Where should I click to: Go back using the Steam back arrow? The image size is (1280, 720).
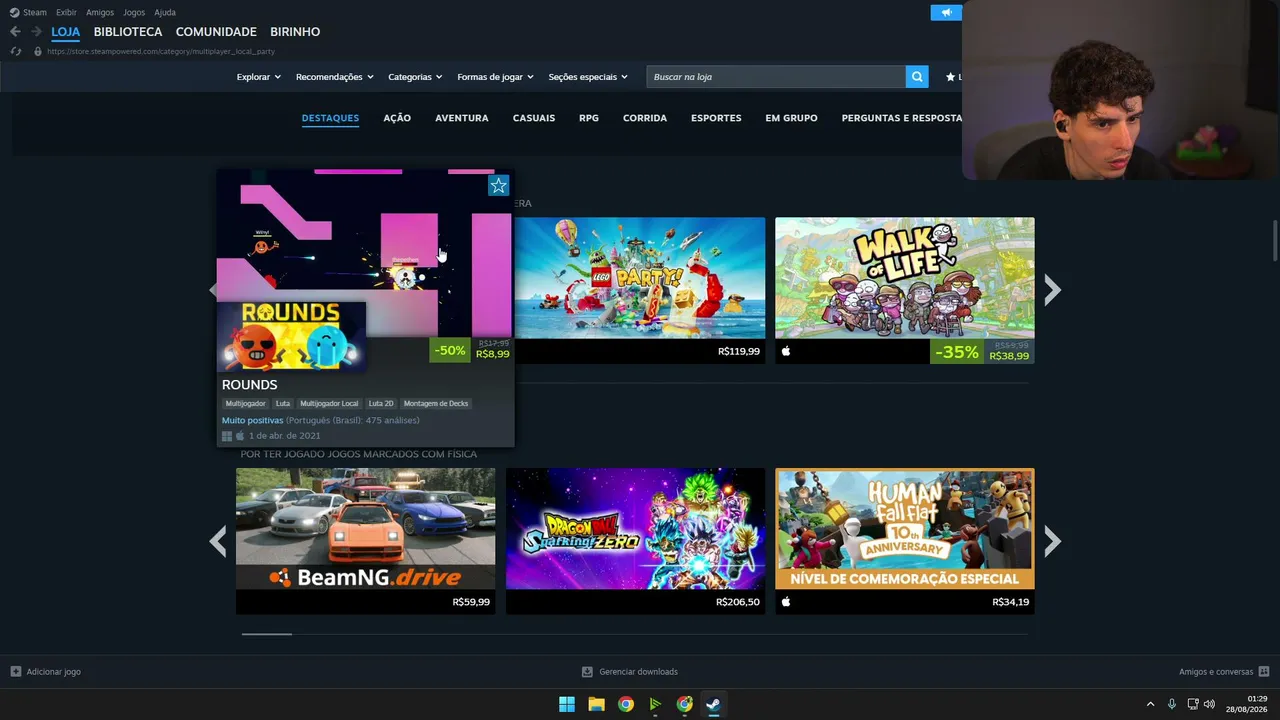[x=15, y=32]
